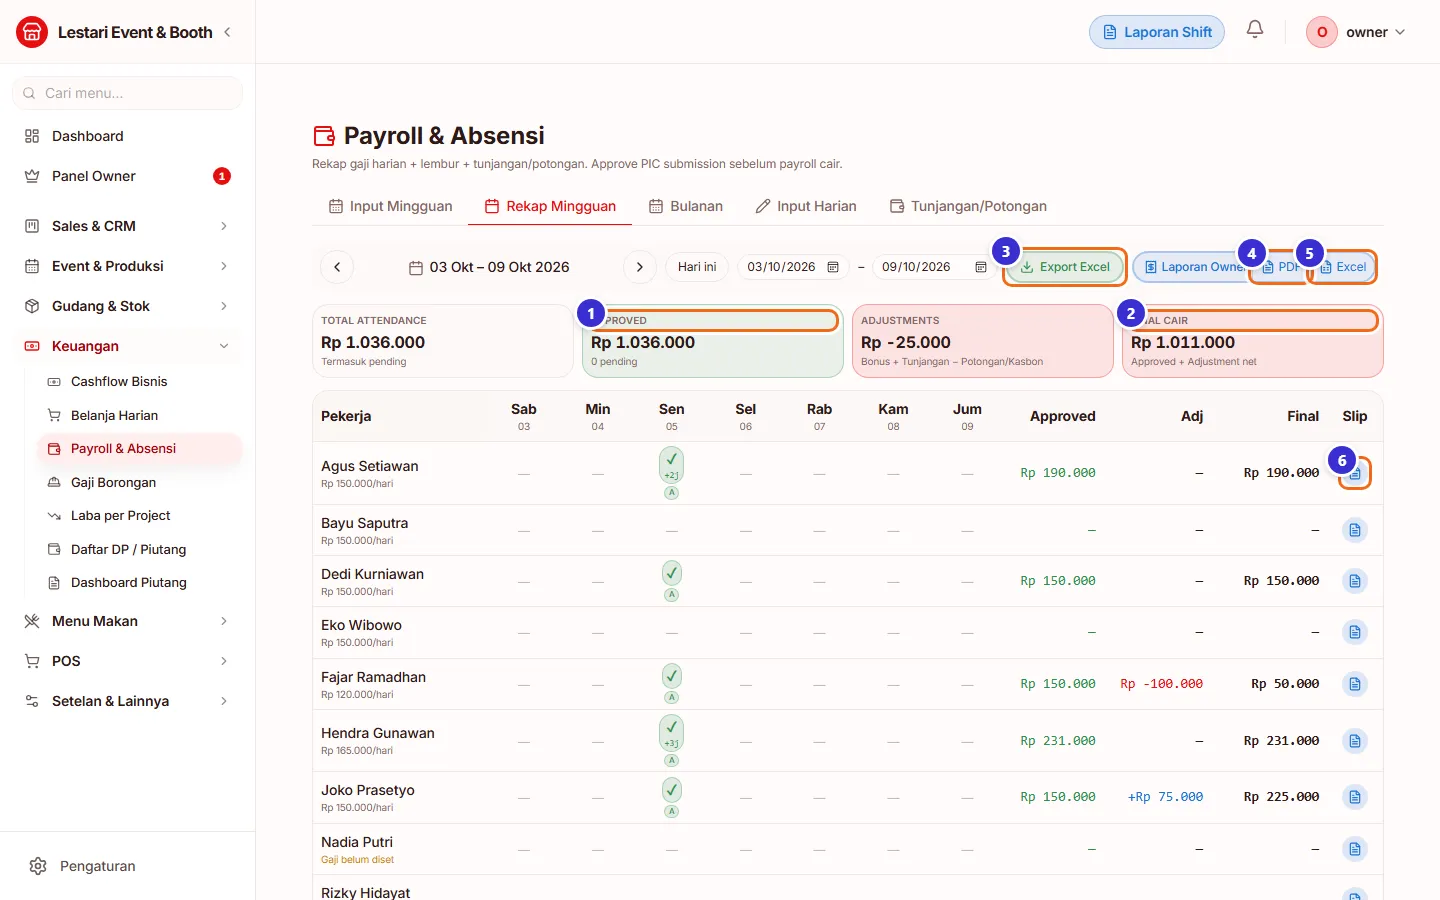Open Gaji Borongan in sidebar
Viewport: 1440px width, 900px height.
tap(140, 482)
